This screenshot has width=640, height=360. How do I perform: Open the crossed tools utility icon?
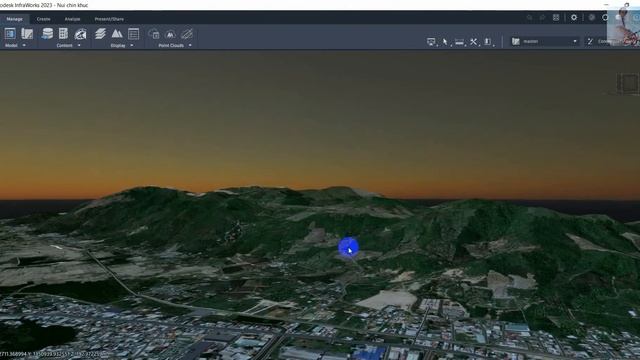point(473,42)
